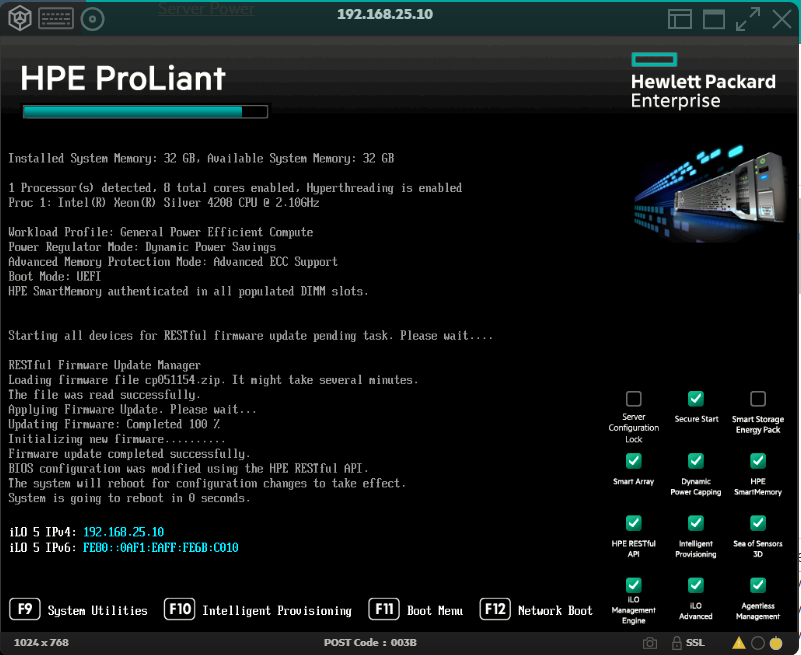This screenshot has height=655, width=801.
Task: Click the Proc 1: Intel Xeon Silver line
Action: [164, 203]
